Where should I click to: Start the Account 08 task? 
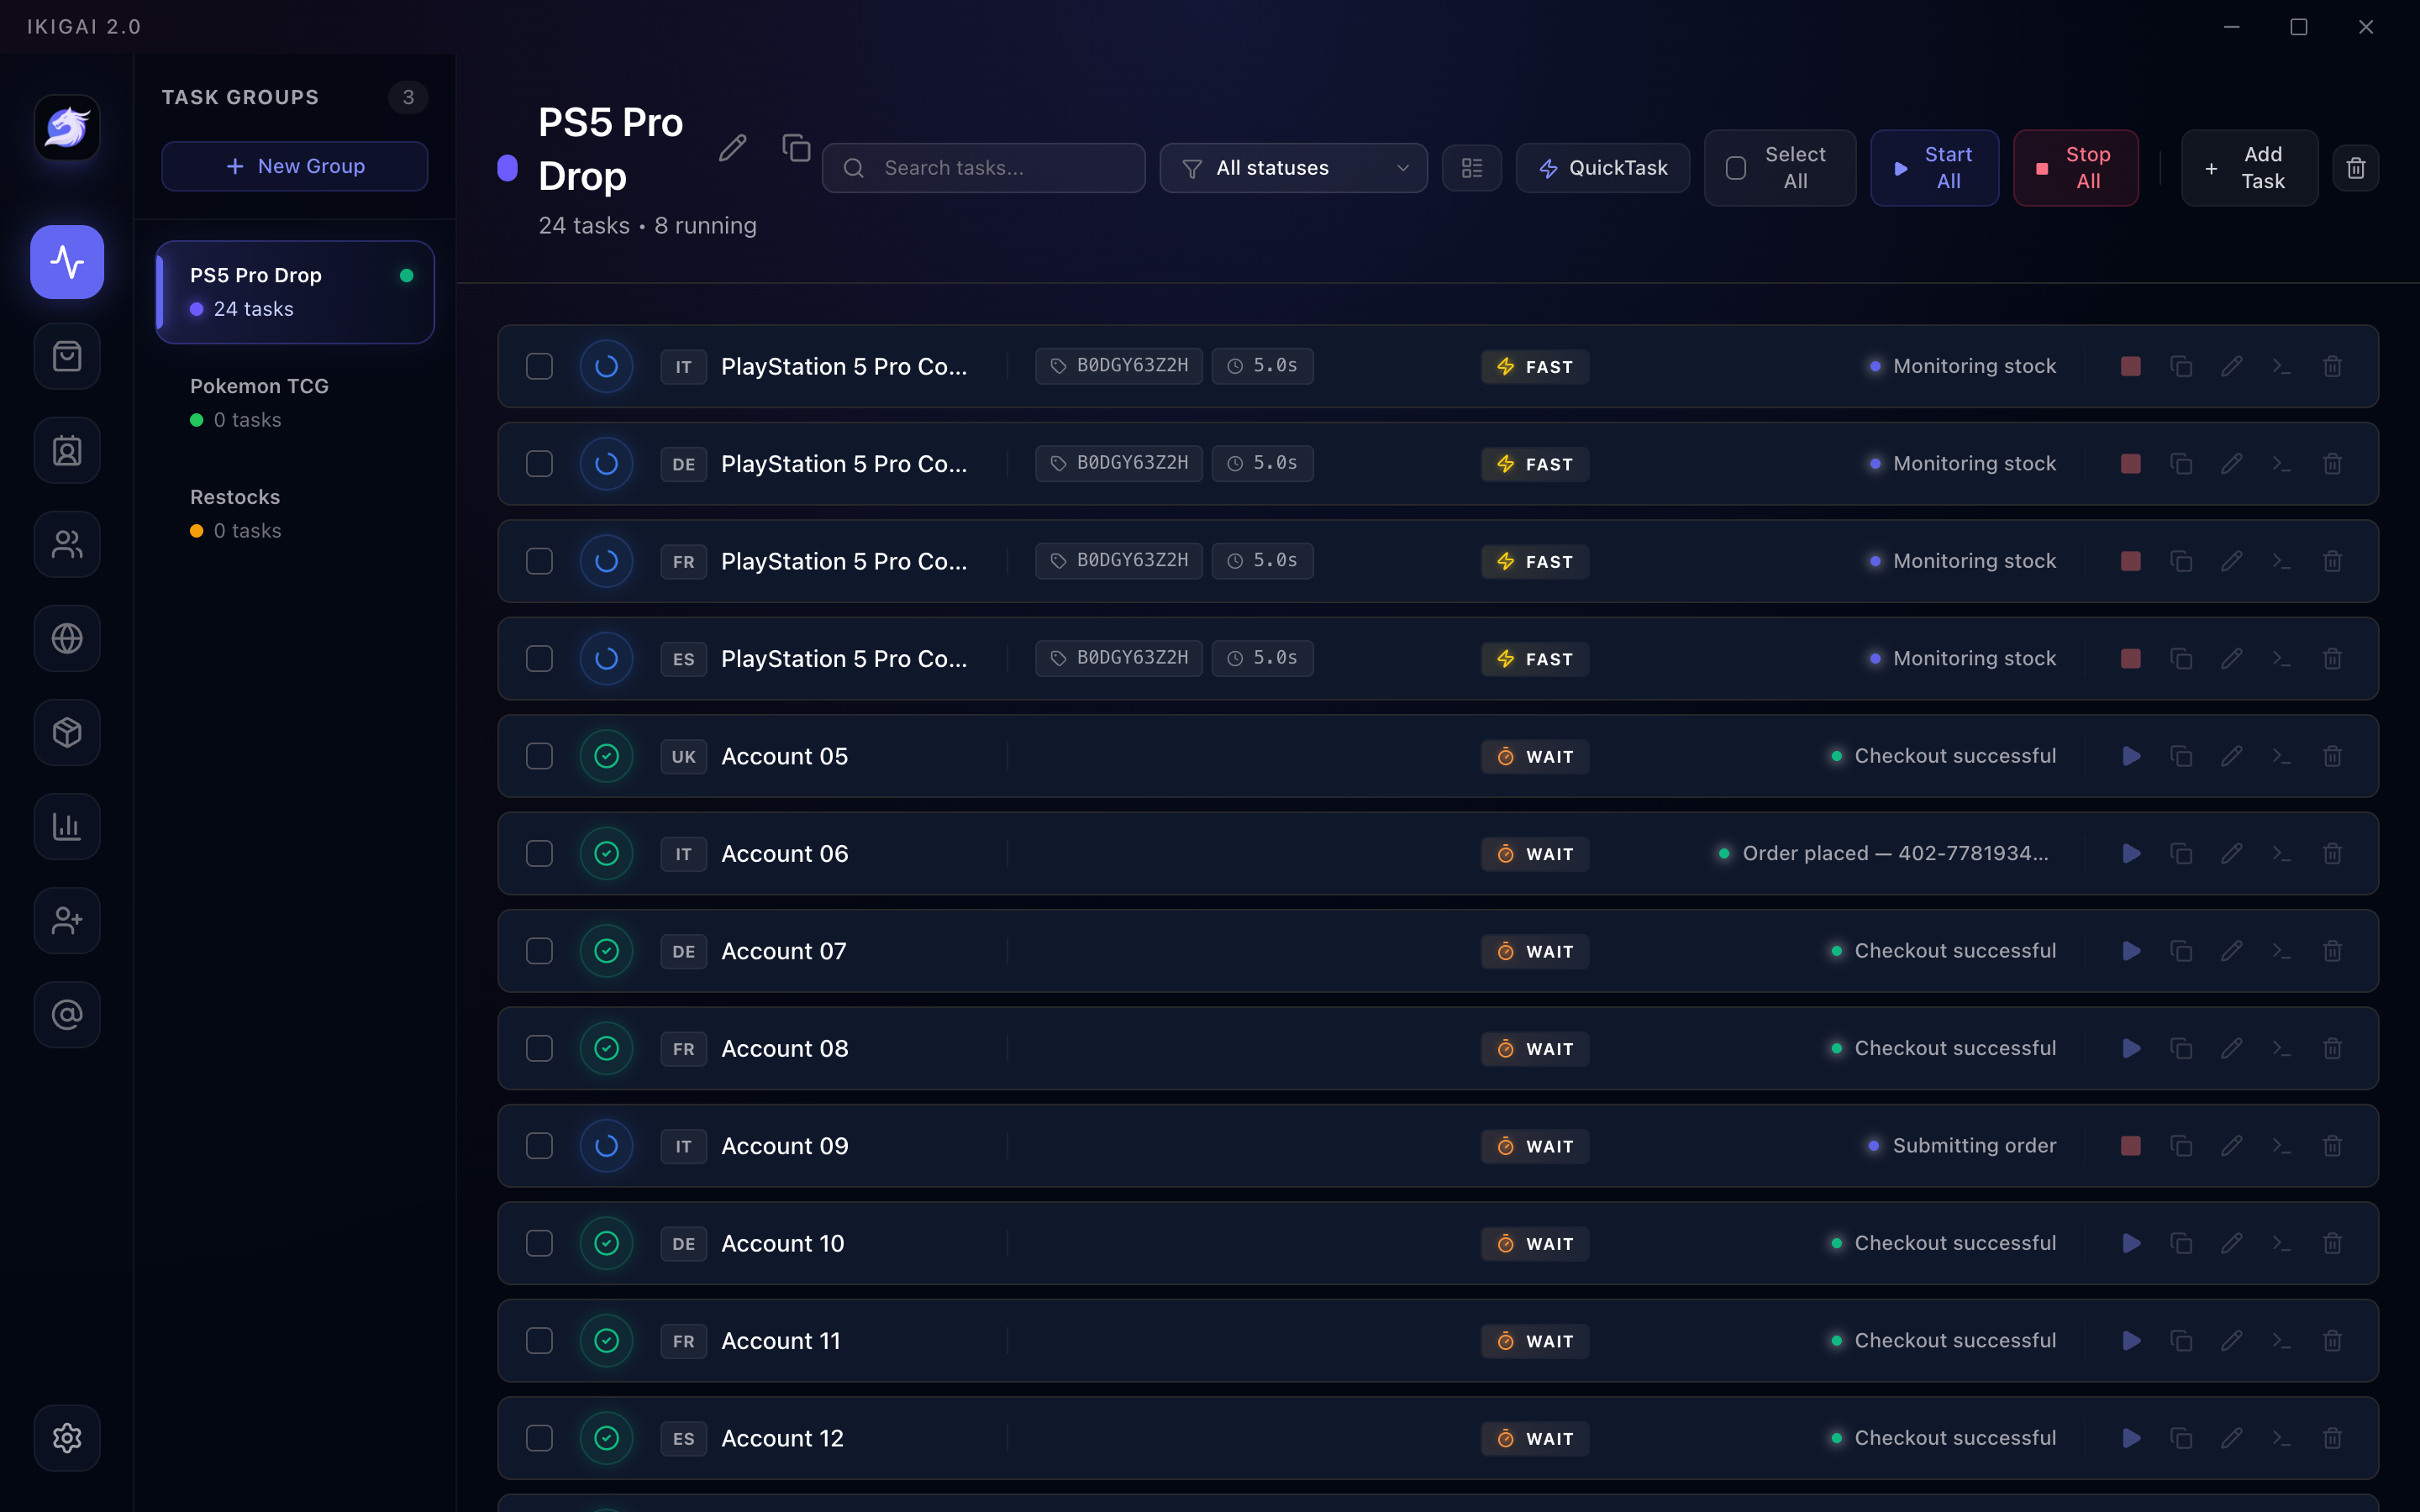click(x=2131, y=1048)
